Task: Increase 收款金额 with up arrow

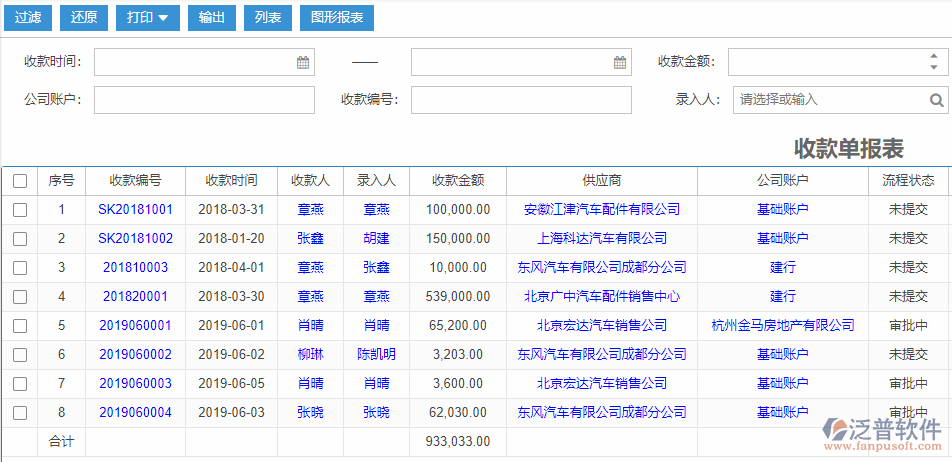Action: [933, 56]
